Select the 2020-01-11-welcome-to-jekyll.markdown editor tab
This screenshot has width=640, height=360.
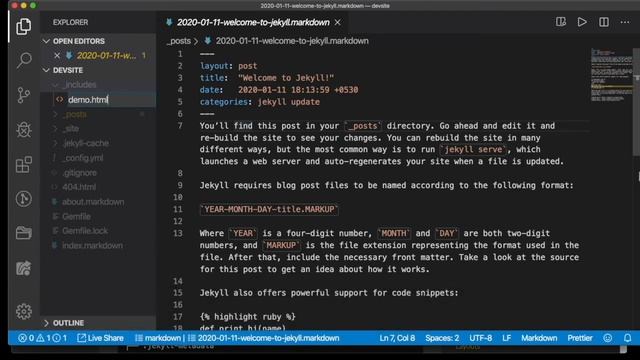click(x=253, y=22)
